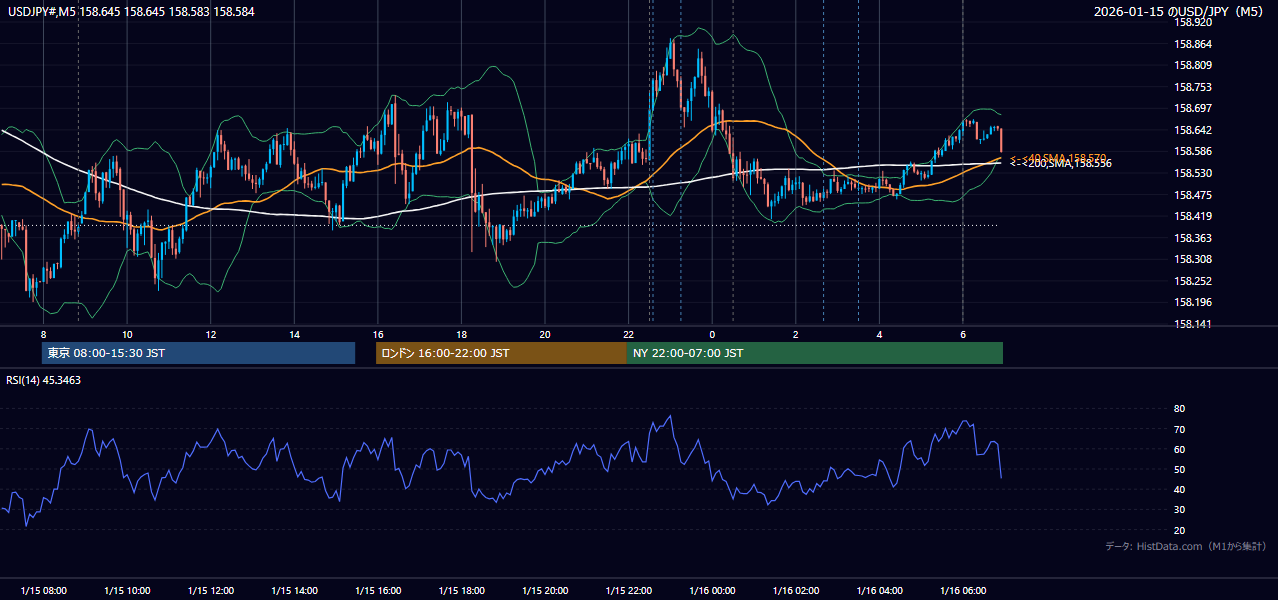Click the bottom time label 1/16 04:00
The width and height of the screenshot is (1278, 600).
click(879, 591)
